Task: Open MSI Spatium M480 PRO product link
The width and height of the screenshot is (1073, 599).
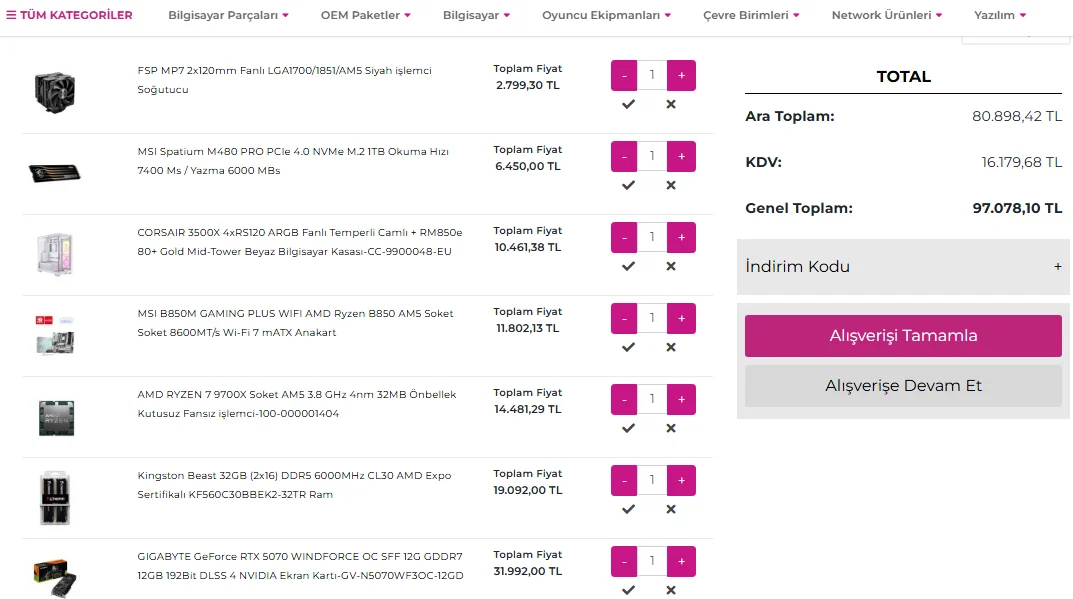Action: click(293, 161)
